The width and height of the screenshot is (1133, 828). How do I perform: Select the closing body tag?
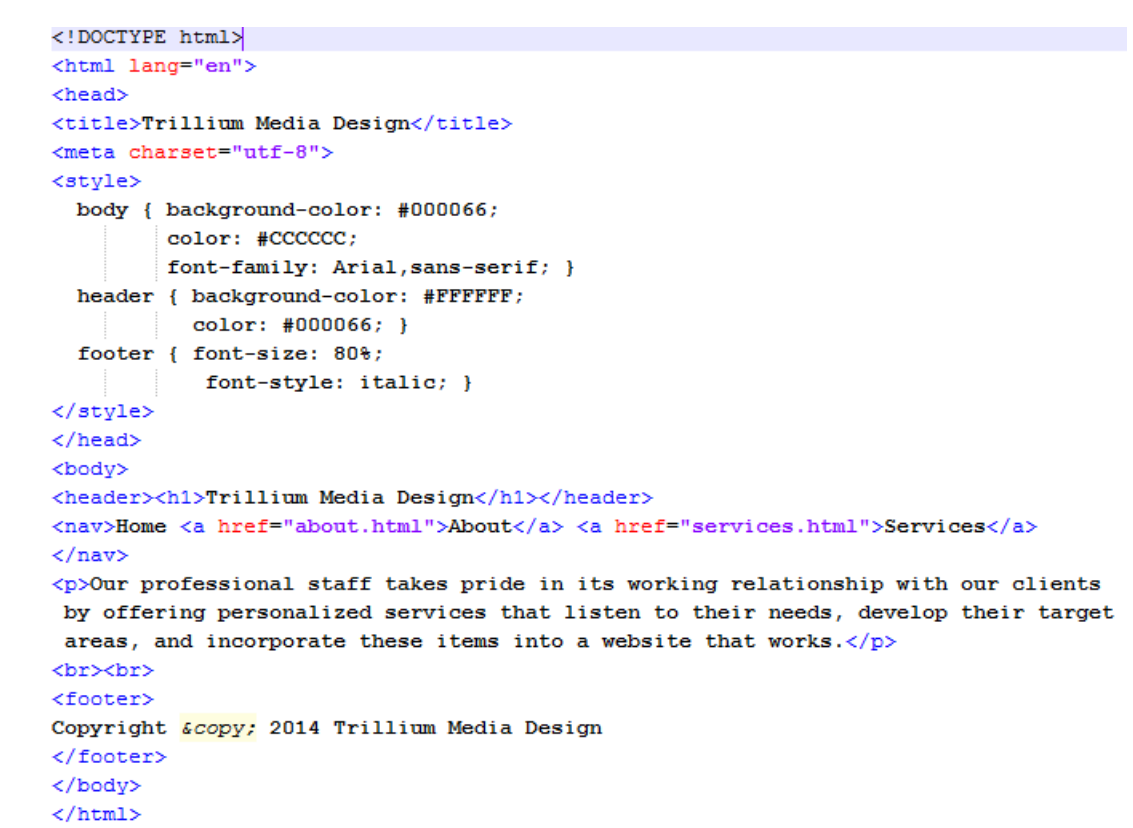96,786
